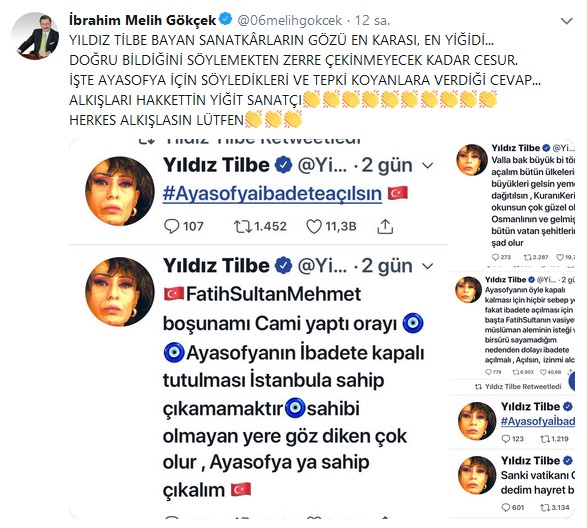Image resolution: width=587 pixels, height=528 pixels.
Task: Open the dropdown arrow on Gökçek's tweet
Action: tap(567, 21)
